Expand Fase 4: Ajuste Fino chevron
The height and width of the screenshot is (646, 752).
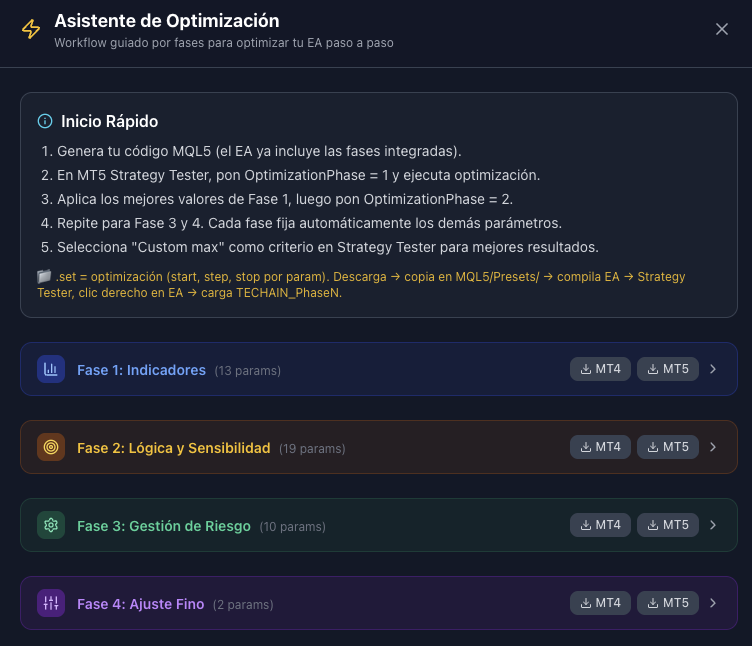(713, 603)
